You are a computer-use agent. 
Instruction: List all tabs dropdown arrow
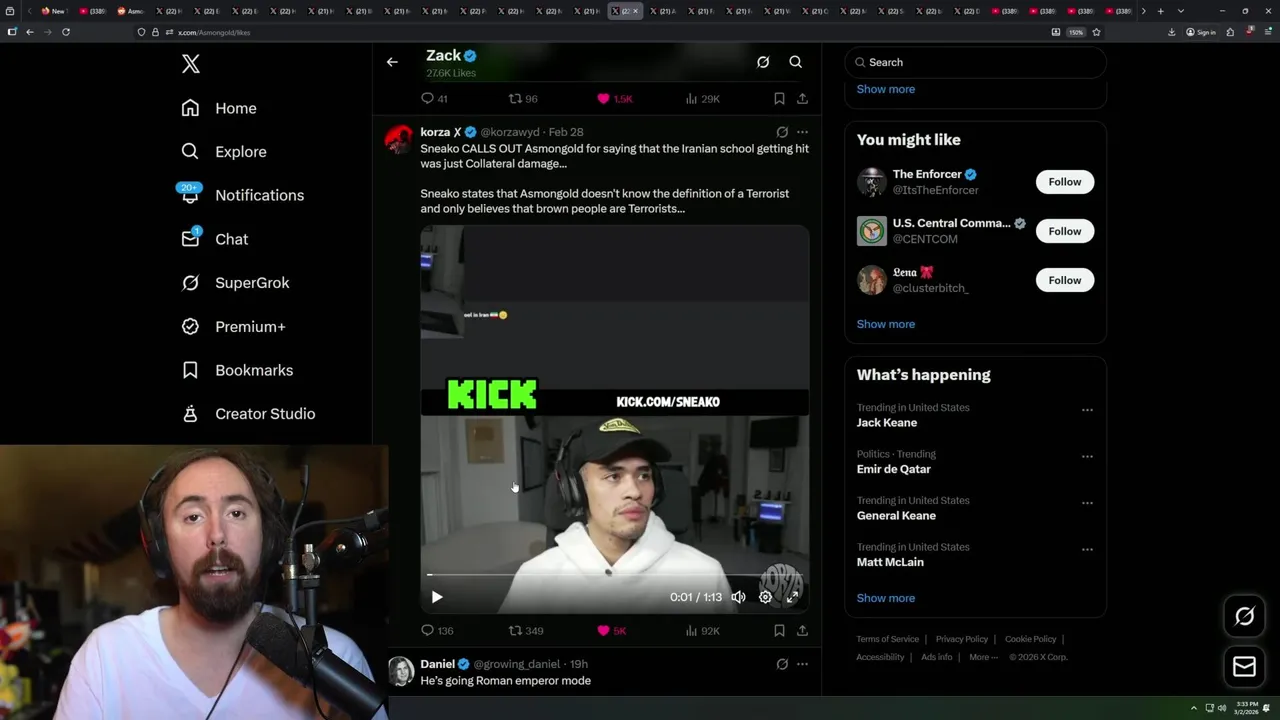1181,11
